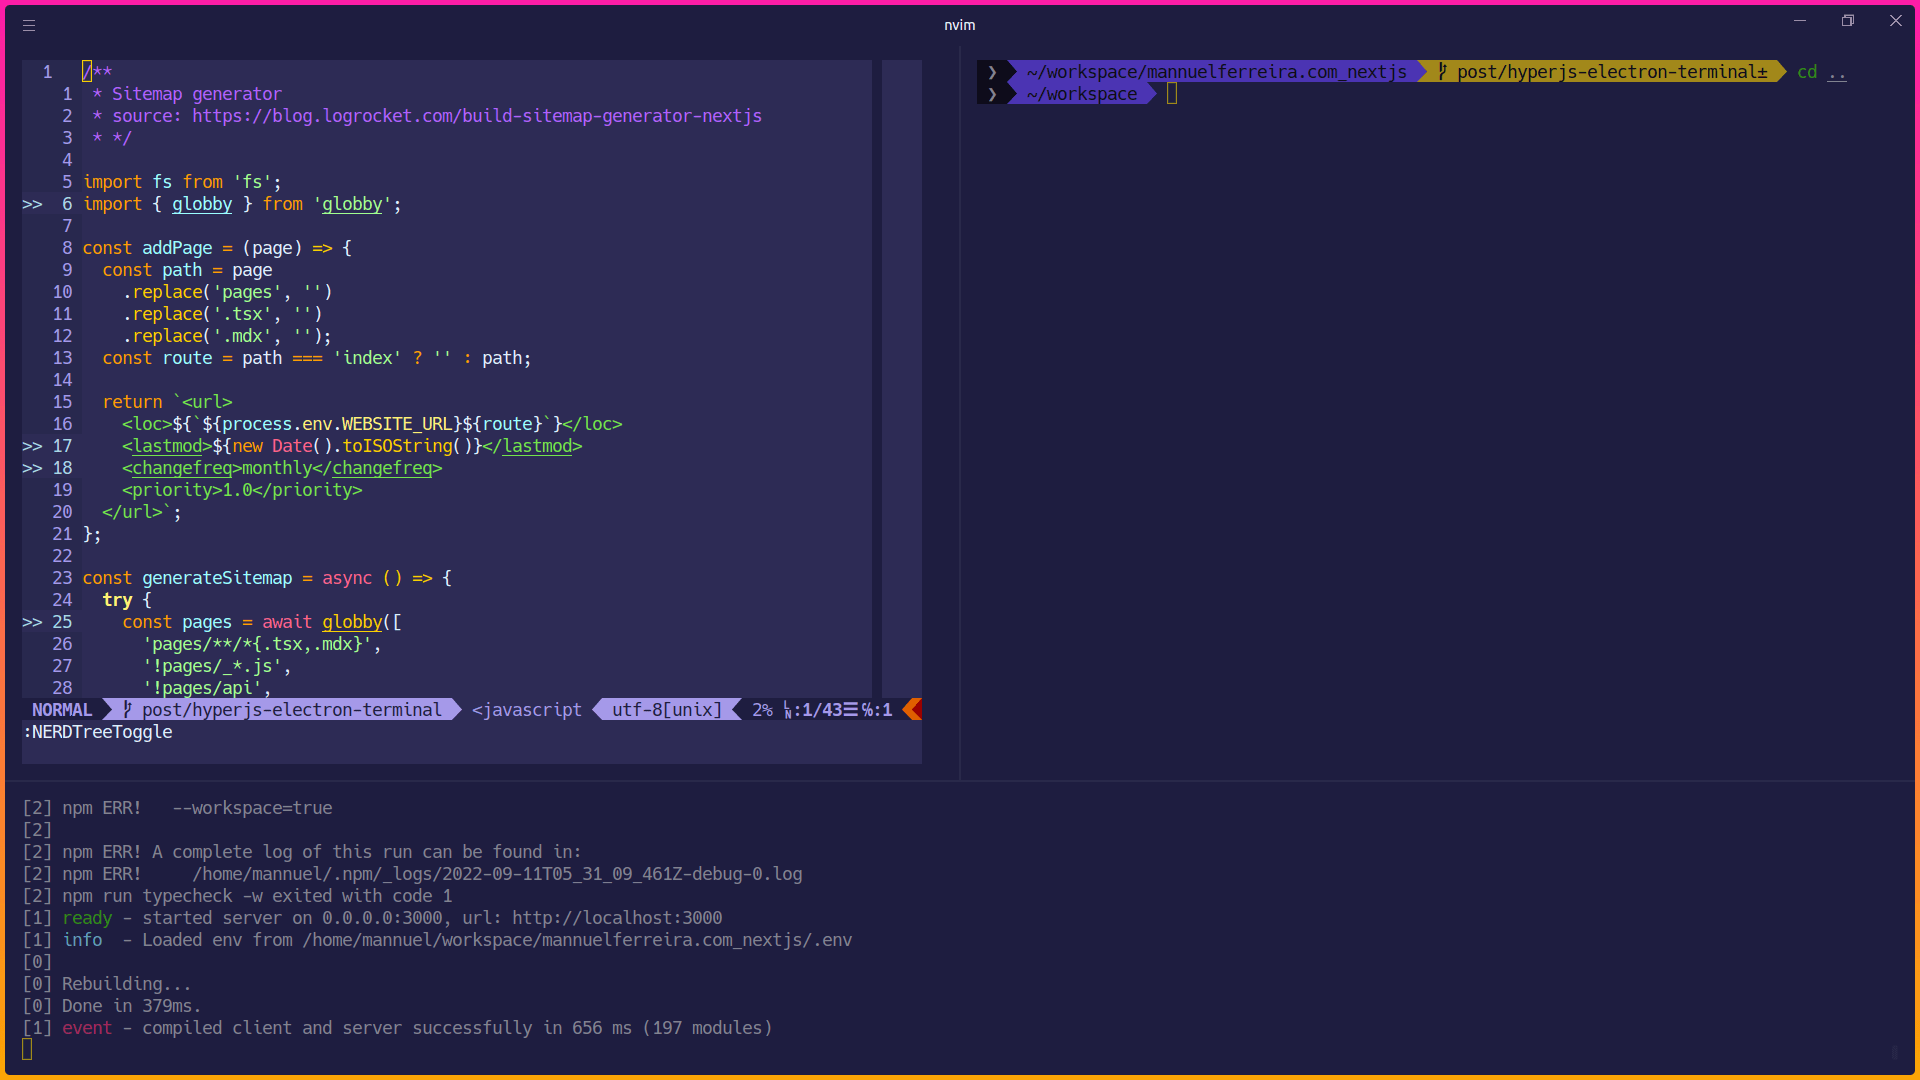Click the line counter 1/43 in the statusline

(822, 709)
